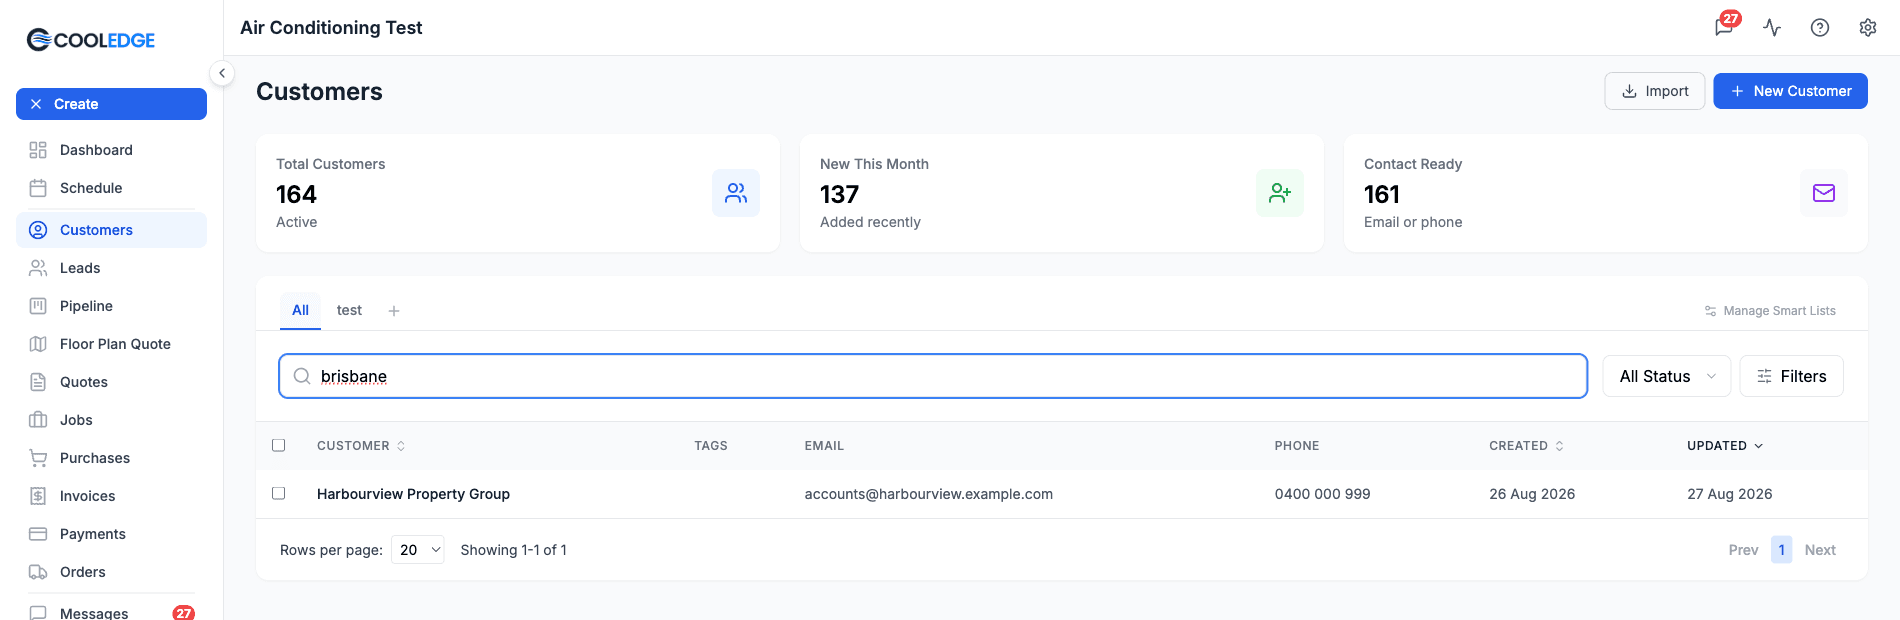The height and width of the screenshot is (620, 1900).
Task: Click the CoolEdge logo
Action: tap(91, 40)
